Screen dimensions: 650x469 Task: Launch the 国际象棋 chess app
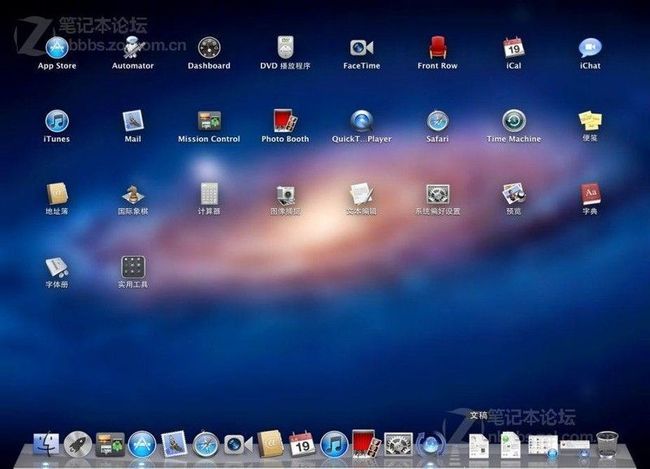[133, 194]
